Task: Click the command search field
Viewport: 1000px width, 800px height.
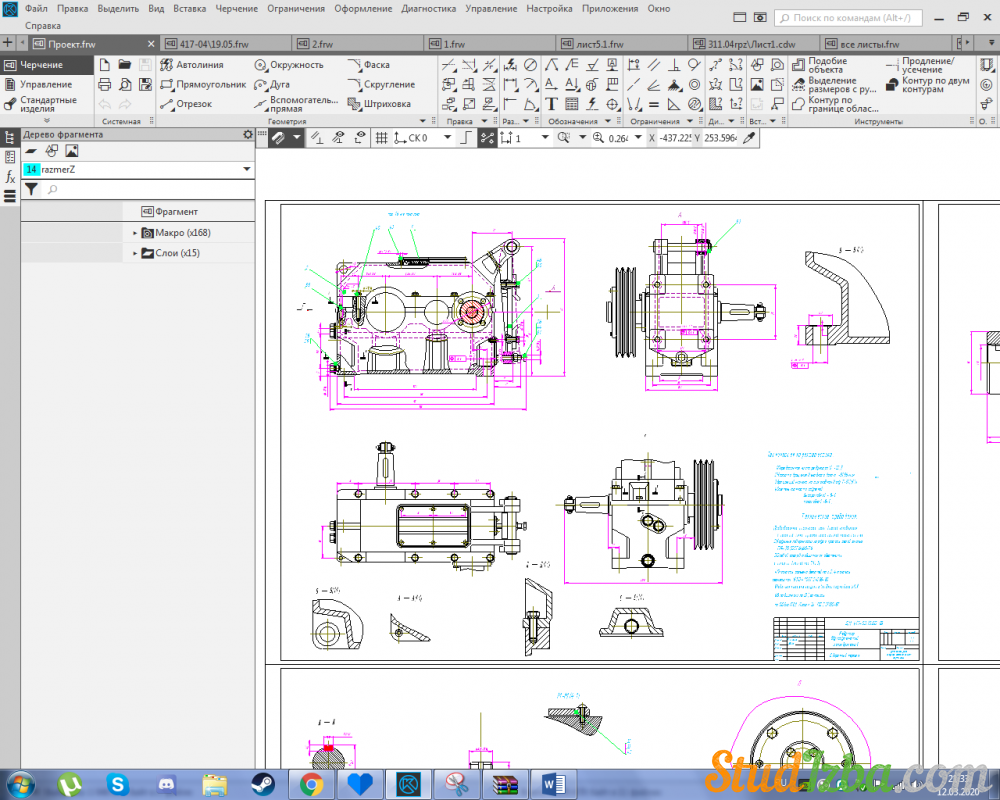Action: coord(850,18)
